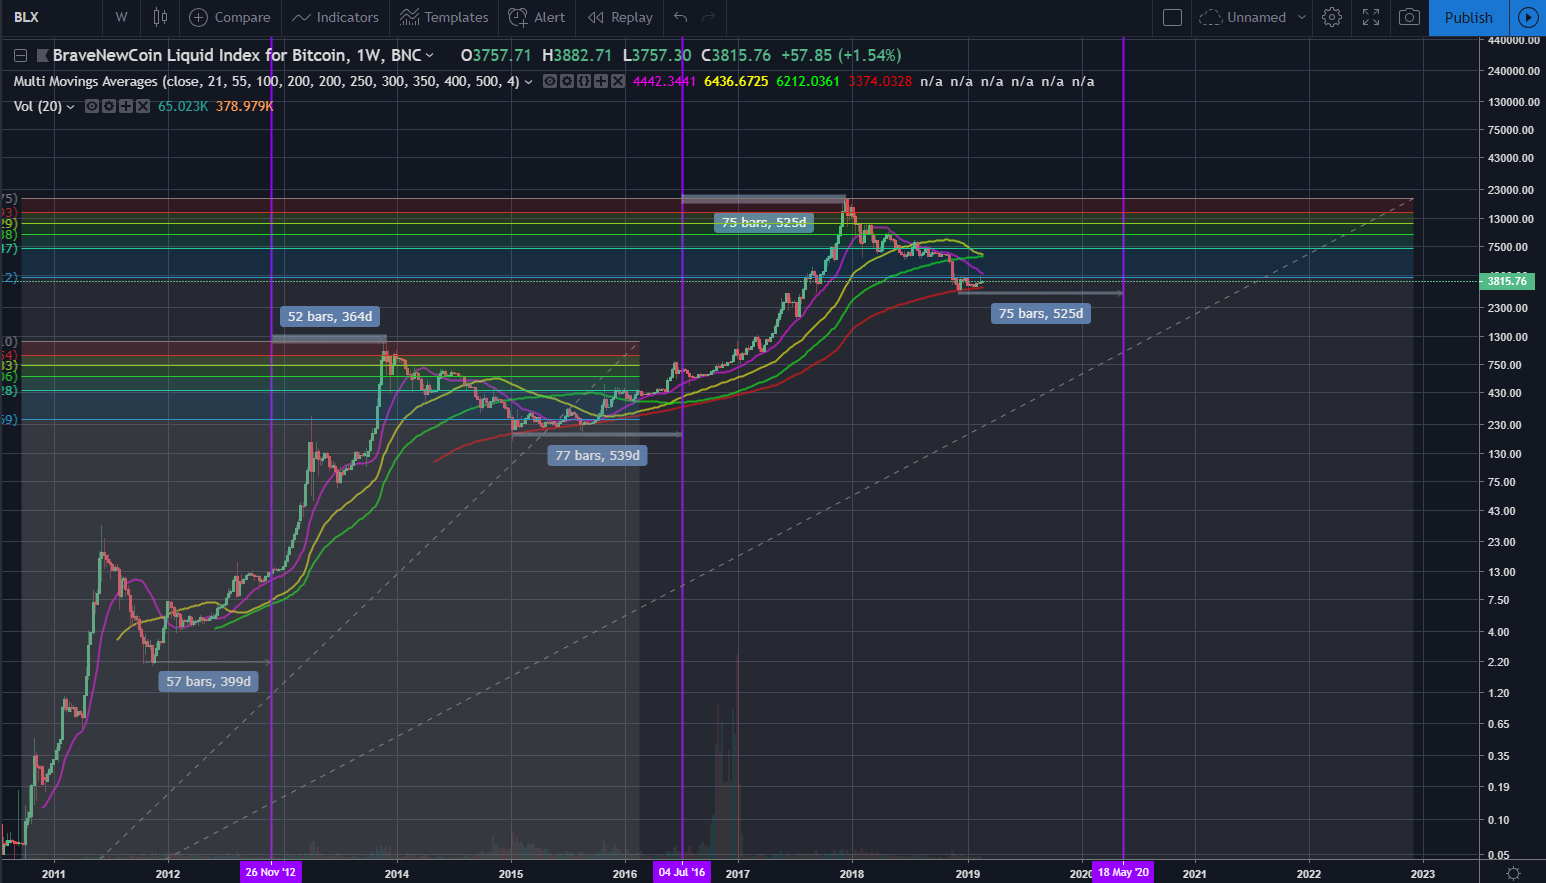Click the 2014 label on the time axis

point(397,874)
